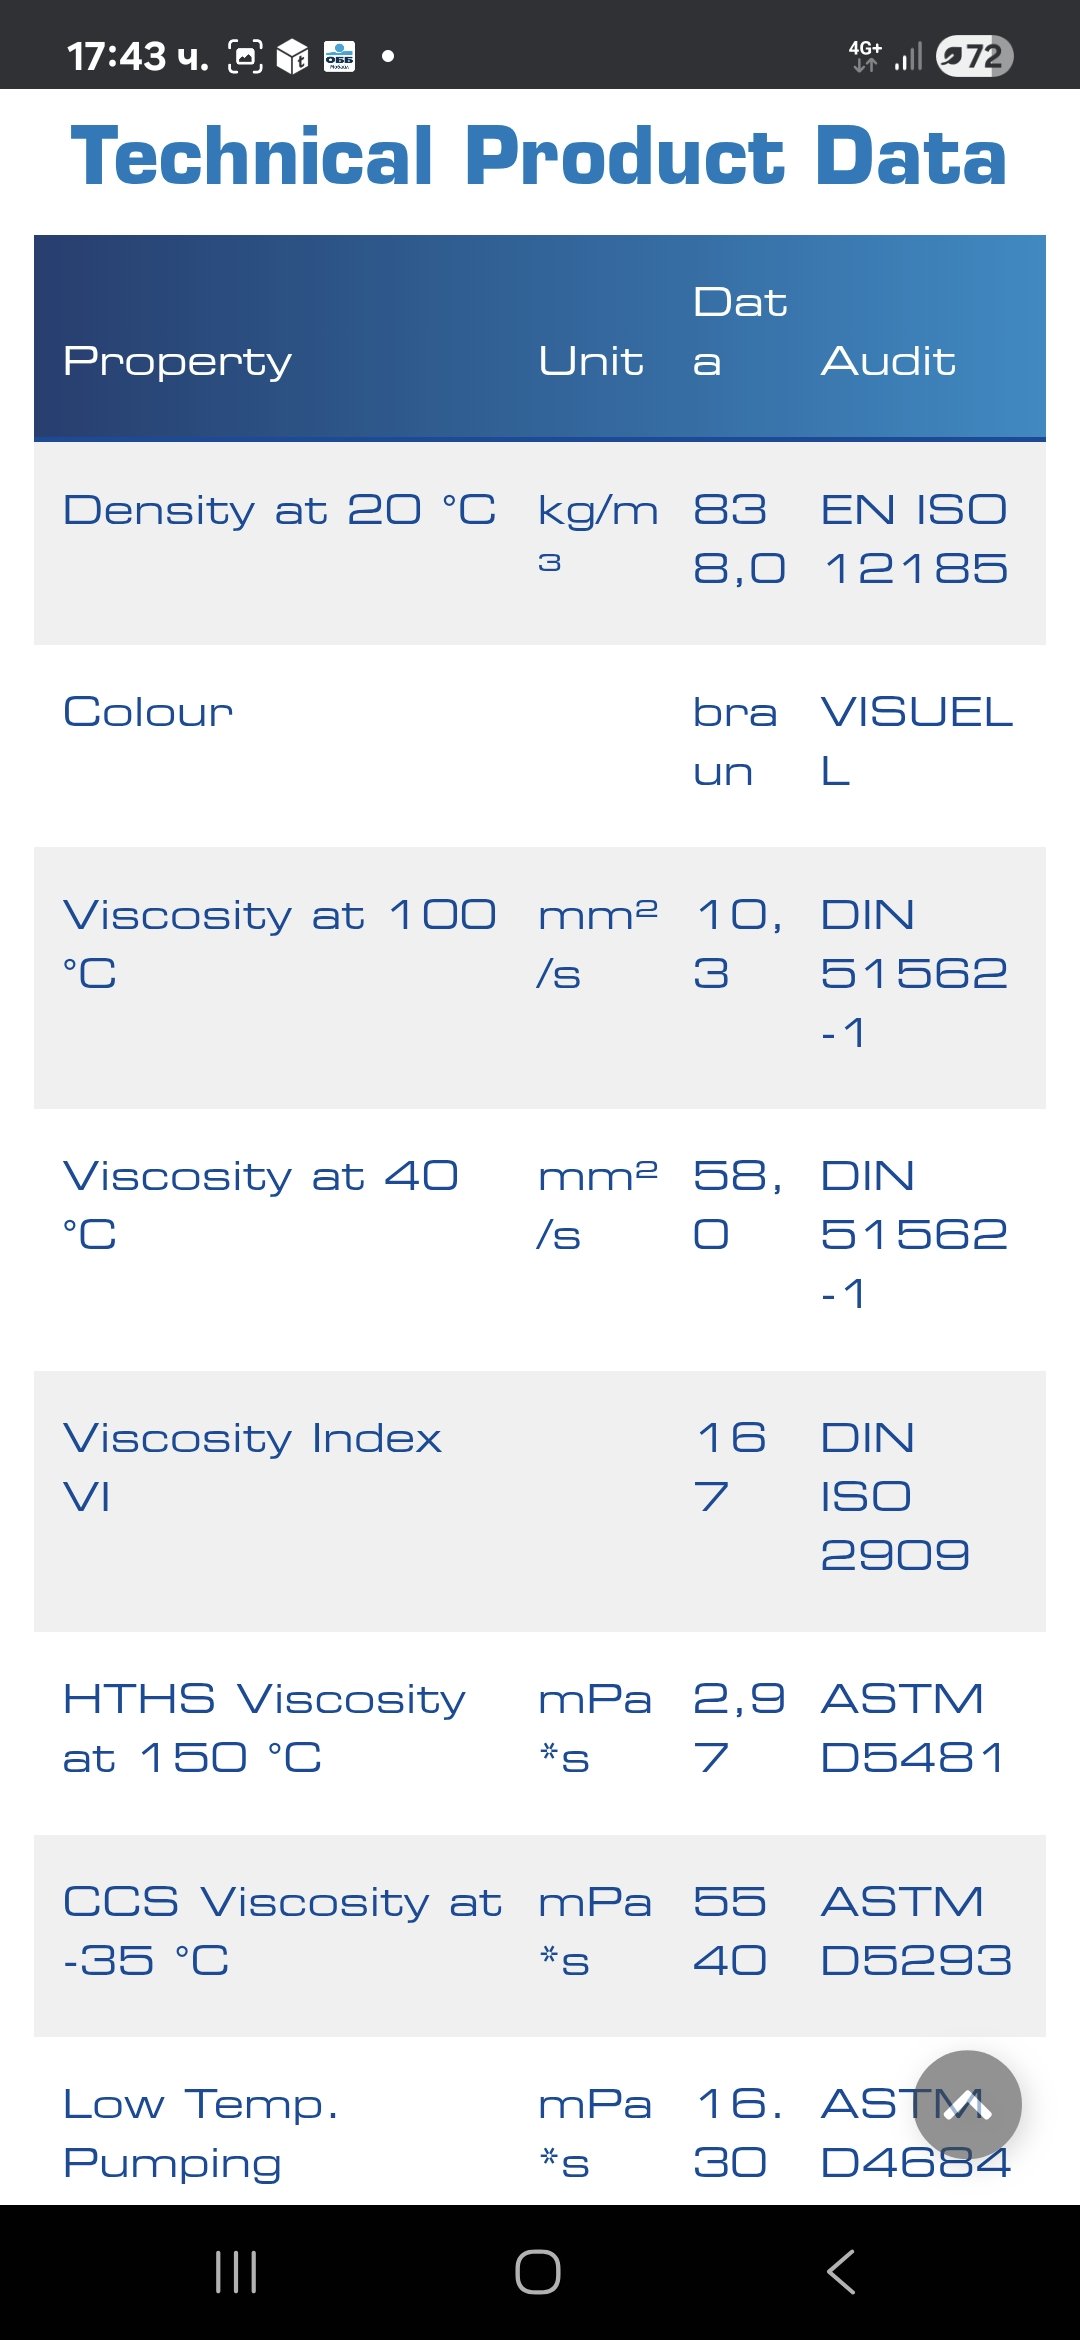Tap the package box notification icon
This screenshot has width=1080, height=2340.
point(292,56)
